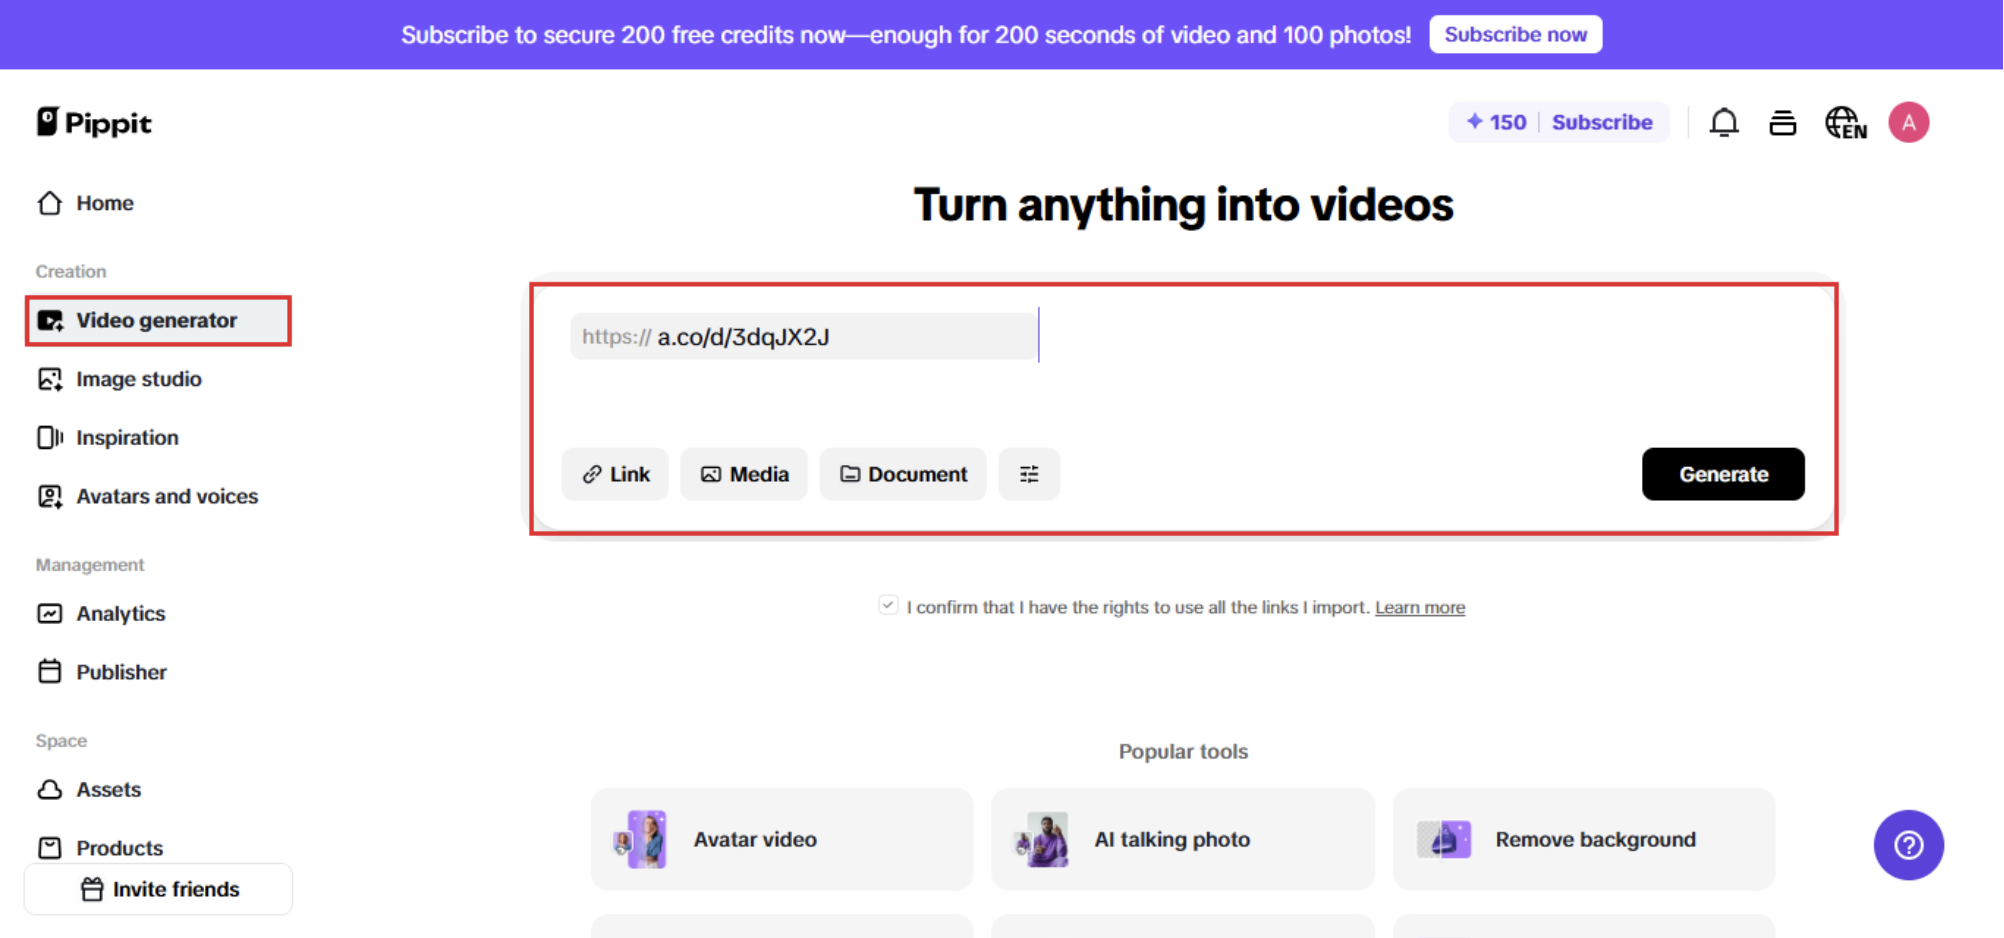Open the Avatar video tool card
Image resolution: width=2004 pixels, height=938 pixels.
(x=782, y=839)
